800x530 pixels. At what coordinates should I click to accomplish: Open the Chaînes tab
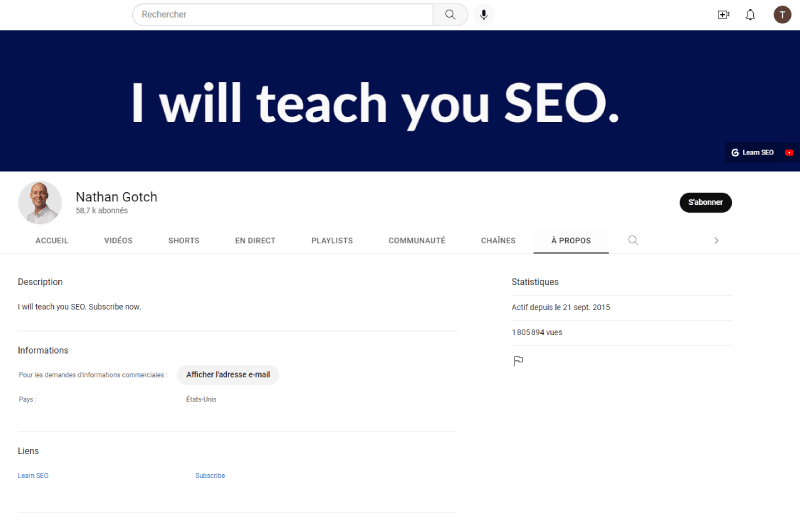pyautogui.click(x=498, y=240)
